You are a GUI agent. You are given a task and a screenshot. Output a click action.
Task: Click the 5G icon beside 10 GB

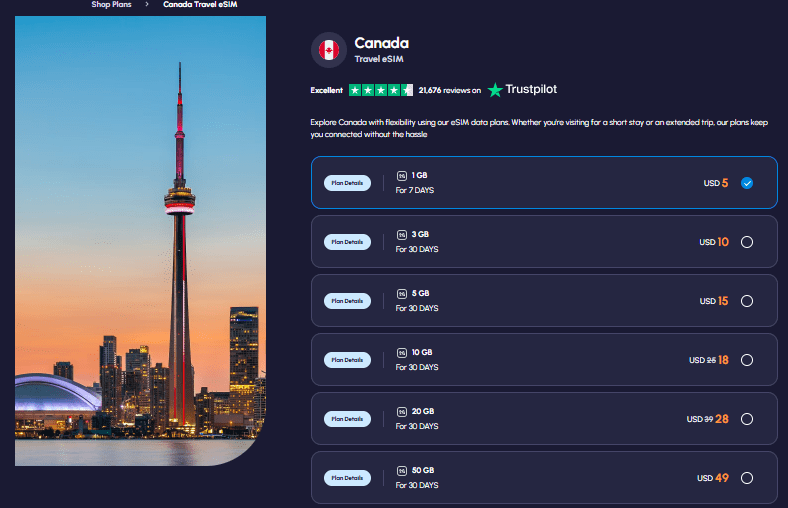[401, 353]
